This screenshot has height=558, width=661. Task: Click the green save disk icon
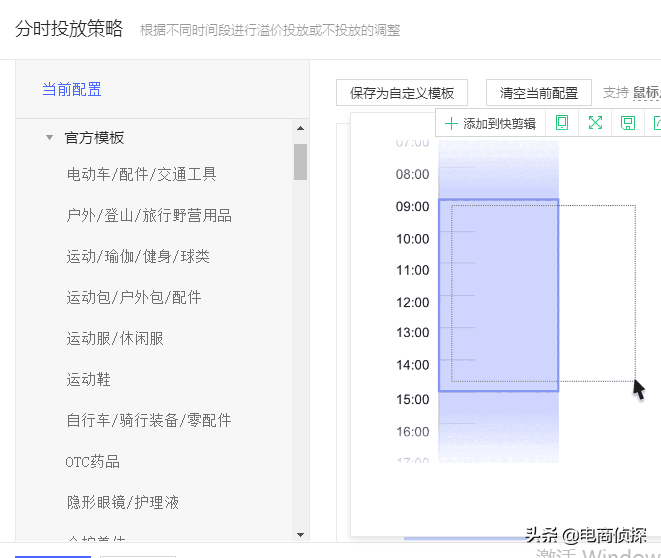coord(628,123)
